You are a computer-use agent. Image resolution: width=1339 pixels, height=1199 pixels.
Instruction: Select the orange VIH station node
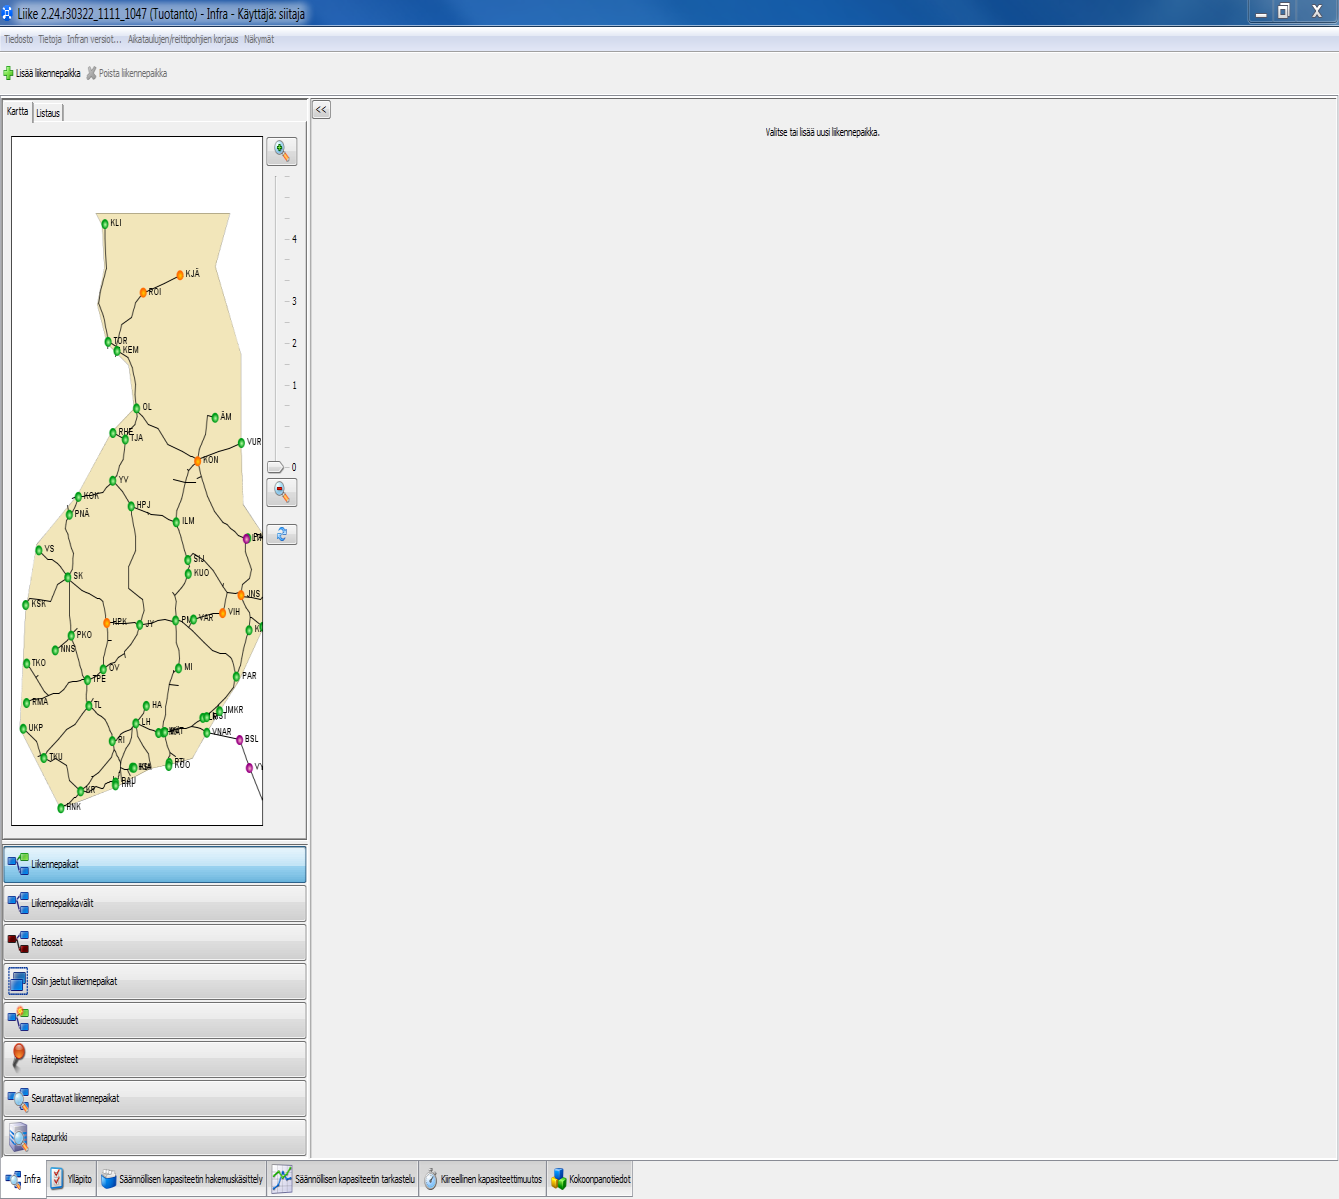[x=223, y=613]
